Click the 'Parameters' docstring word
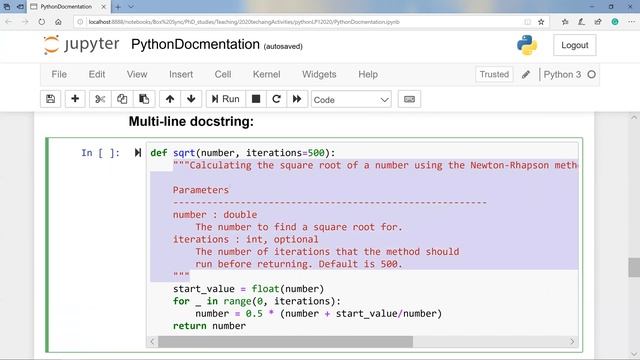Viewport: 640px width, 360px height. click(x=201, y=190)
